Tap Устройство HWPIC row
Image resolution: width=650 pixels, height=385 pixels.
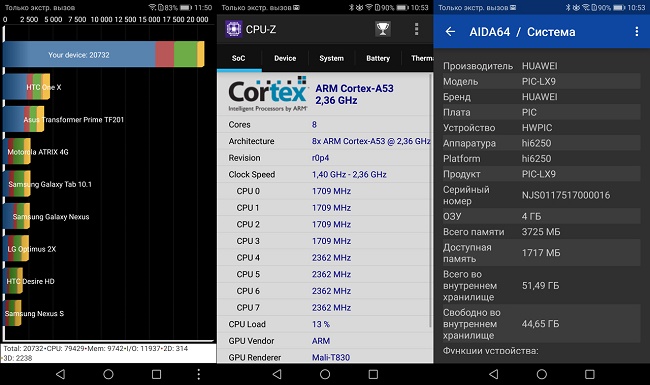coord(541,128)
